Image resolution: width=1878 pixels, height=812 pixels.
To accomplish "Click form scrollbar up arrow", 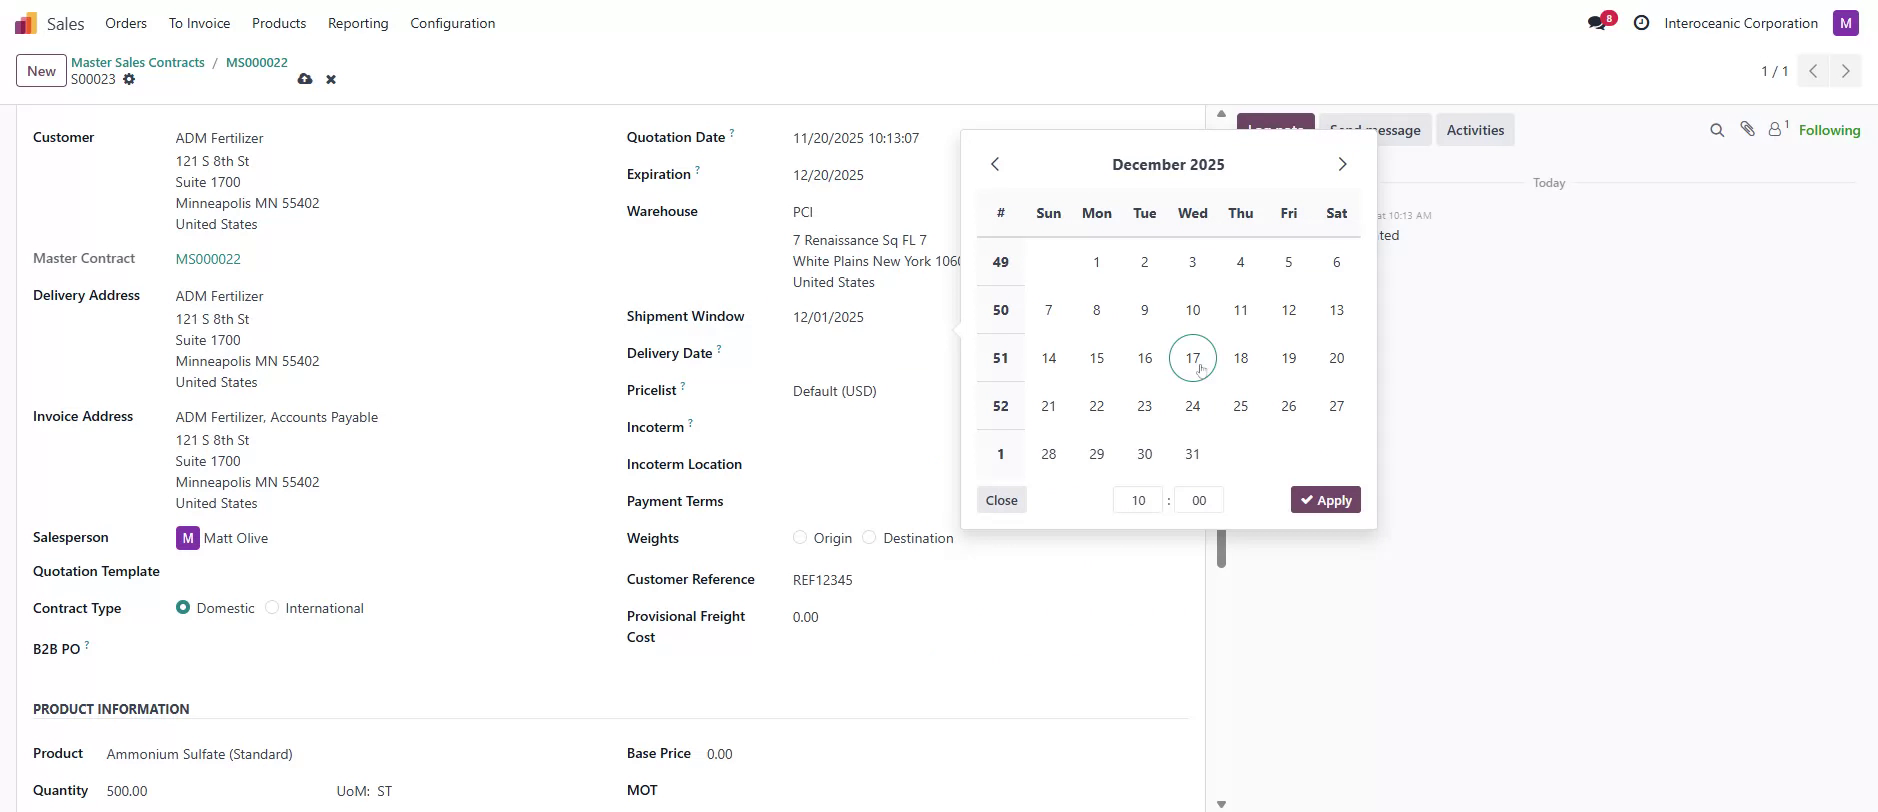I will point(1221,114).
